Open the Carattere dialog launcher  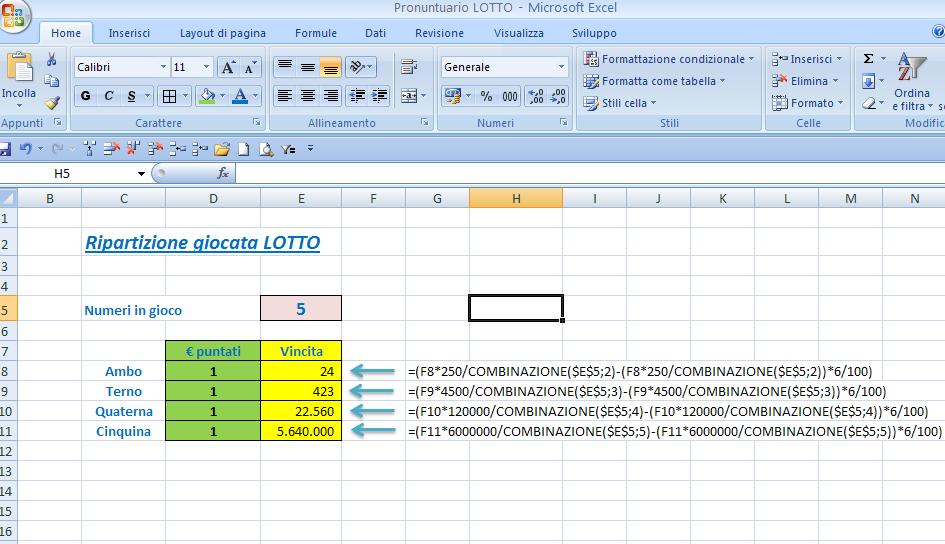pos(257,122)
